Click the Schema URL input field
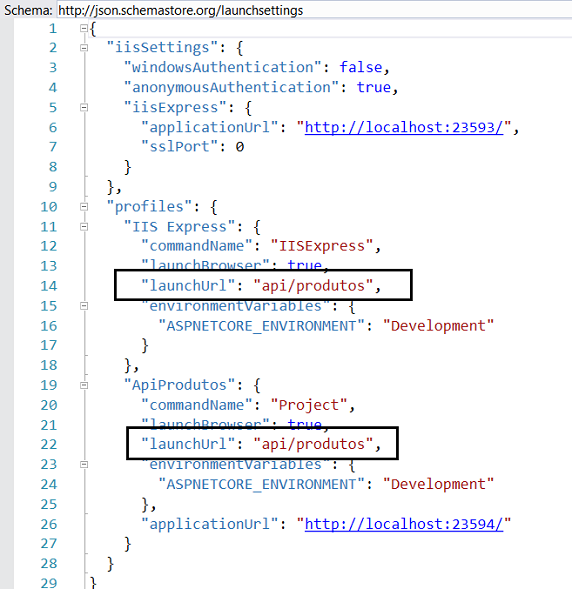The height and width of the screenshot is (589, 572). pyautogui.click(x=315, y=9)
